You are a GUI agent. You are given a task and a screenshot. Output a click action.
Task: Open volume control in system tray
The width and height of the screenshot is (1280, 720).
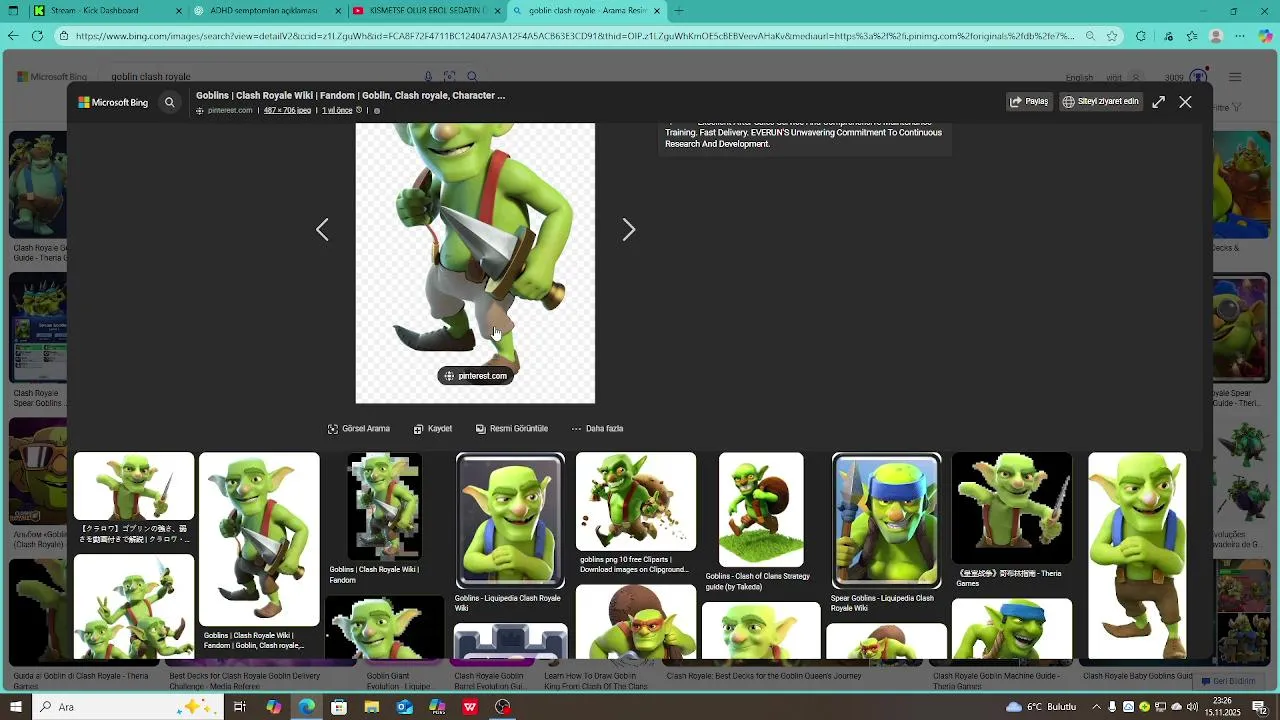click(x=1192, y=707)
